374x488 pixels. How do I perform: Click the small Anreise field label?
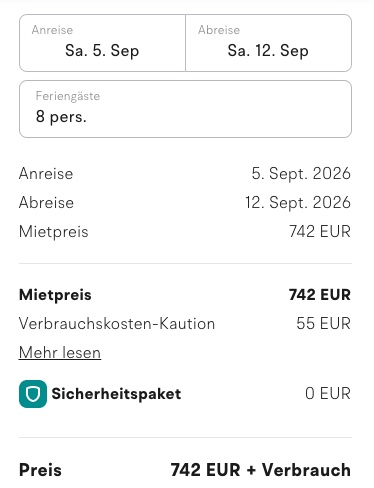tap(52, 30)
